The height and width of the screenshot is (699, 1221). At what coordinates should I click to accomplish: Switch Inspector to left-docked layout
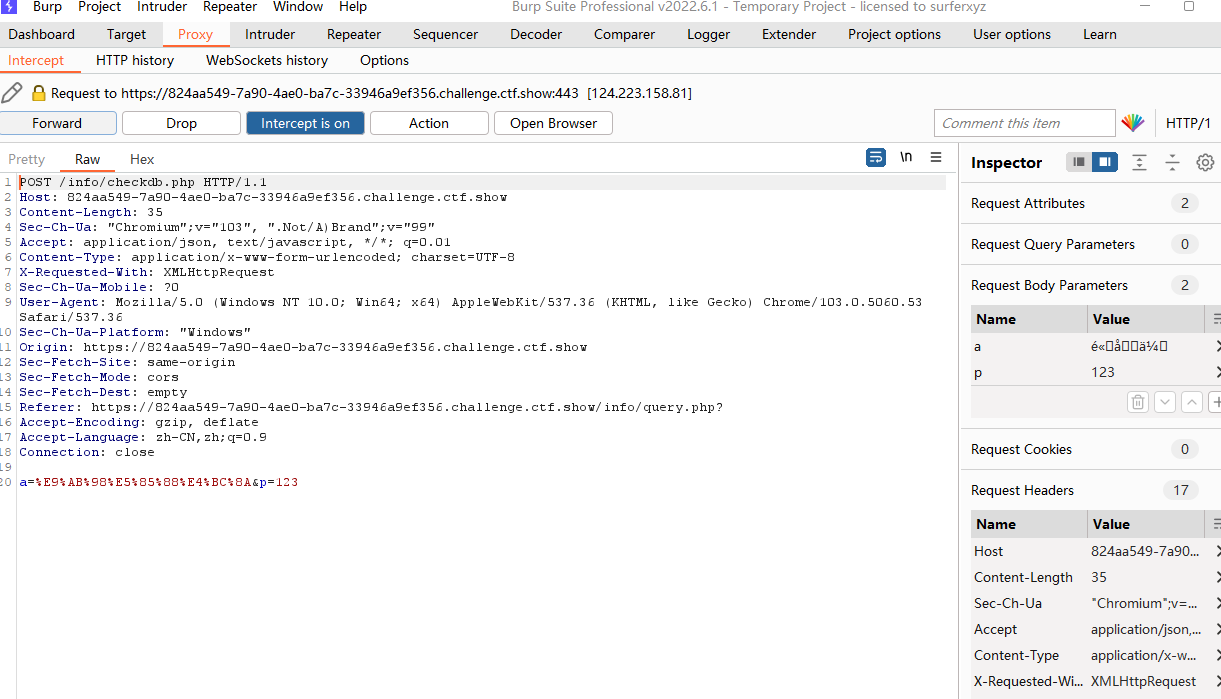(x=1079, y=162)
